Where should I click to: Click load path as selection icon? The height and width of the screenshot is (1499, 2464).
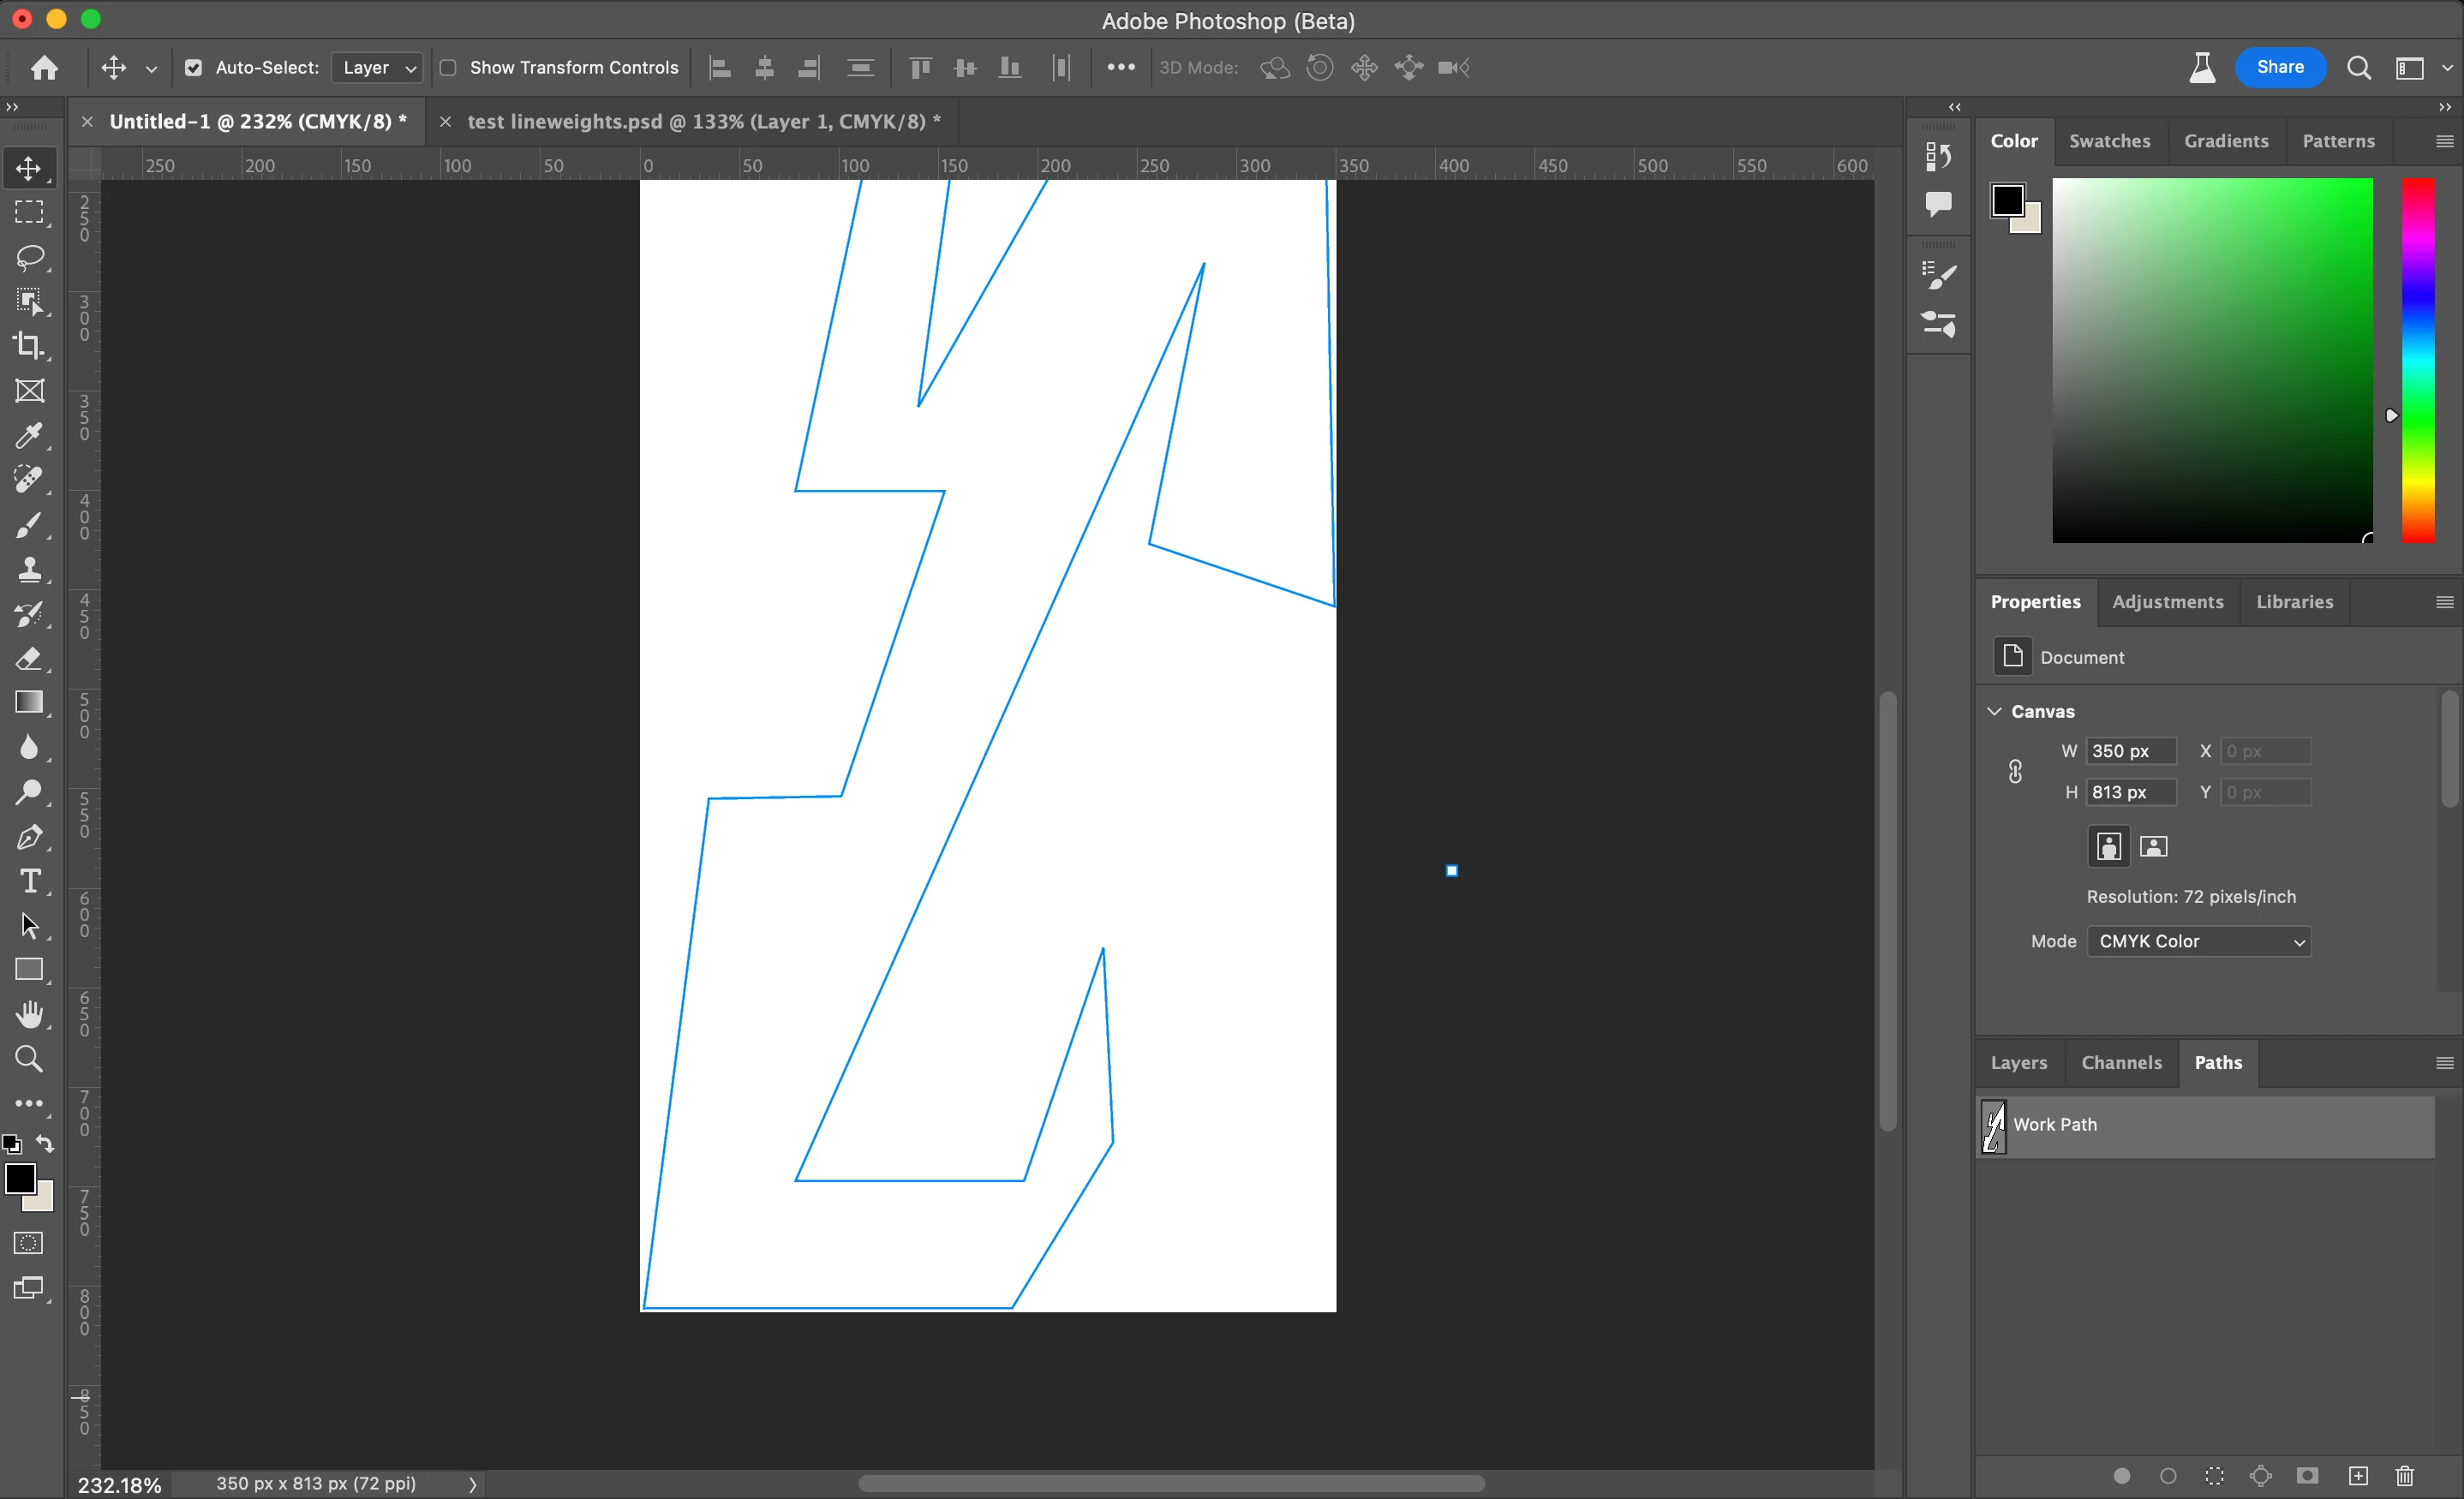coord(2214,1476)
